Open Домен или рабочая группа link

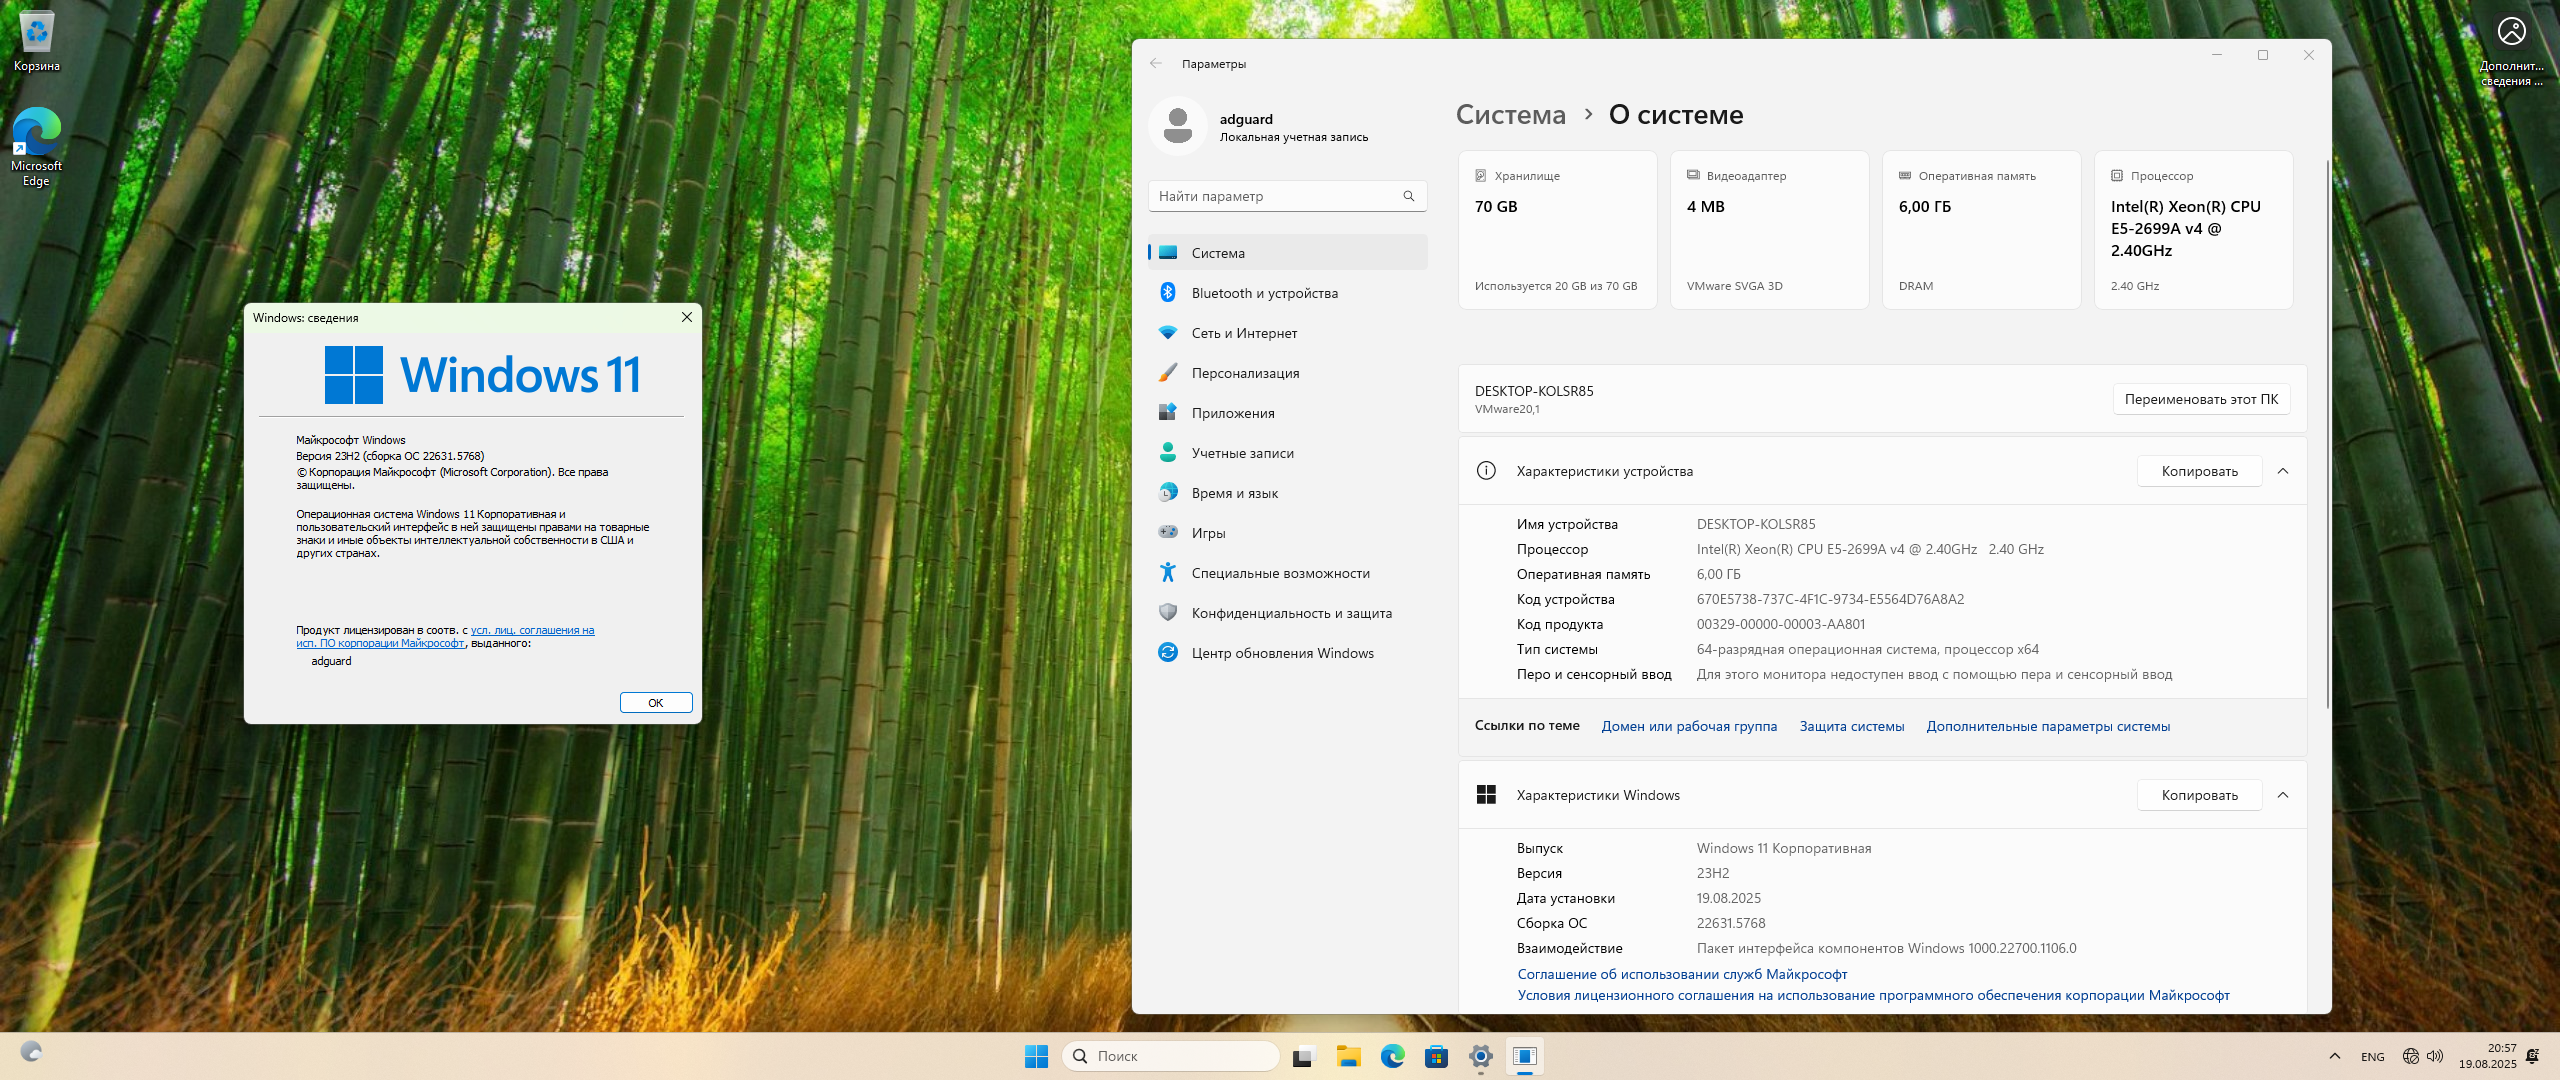(1689, 726)
